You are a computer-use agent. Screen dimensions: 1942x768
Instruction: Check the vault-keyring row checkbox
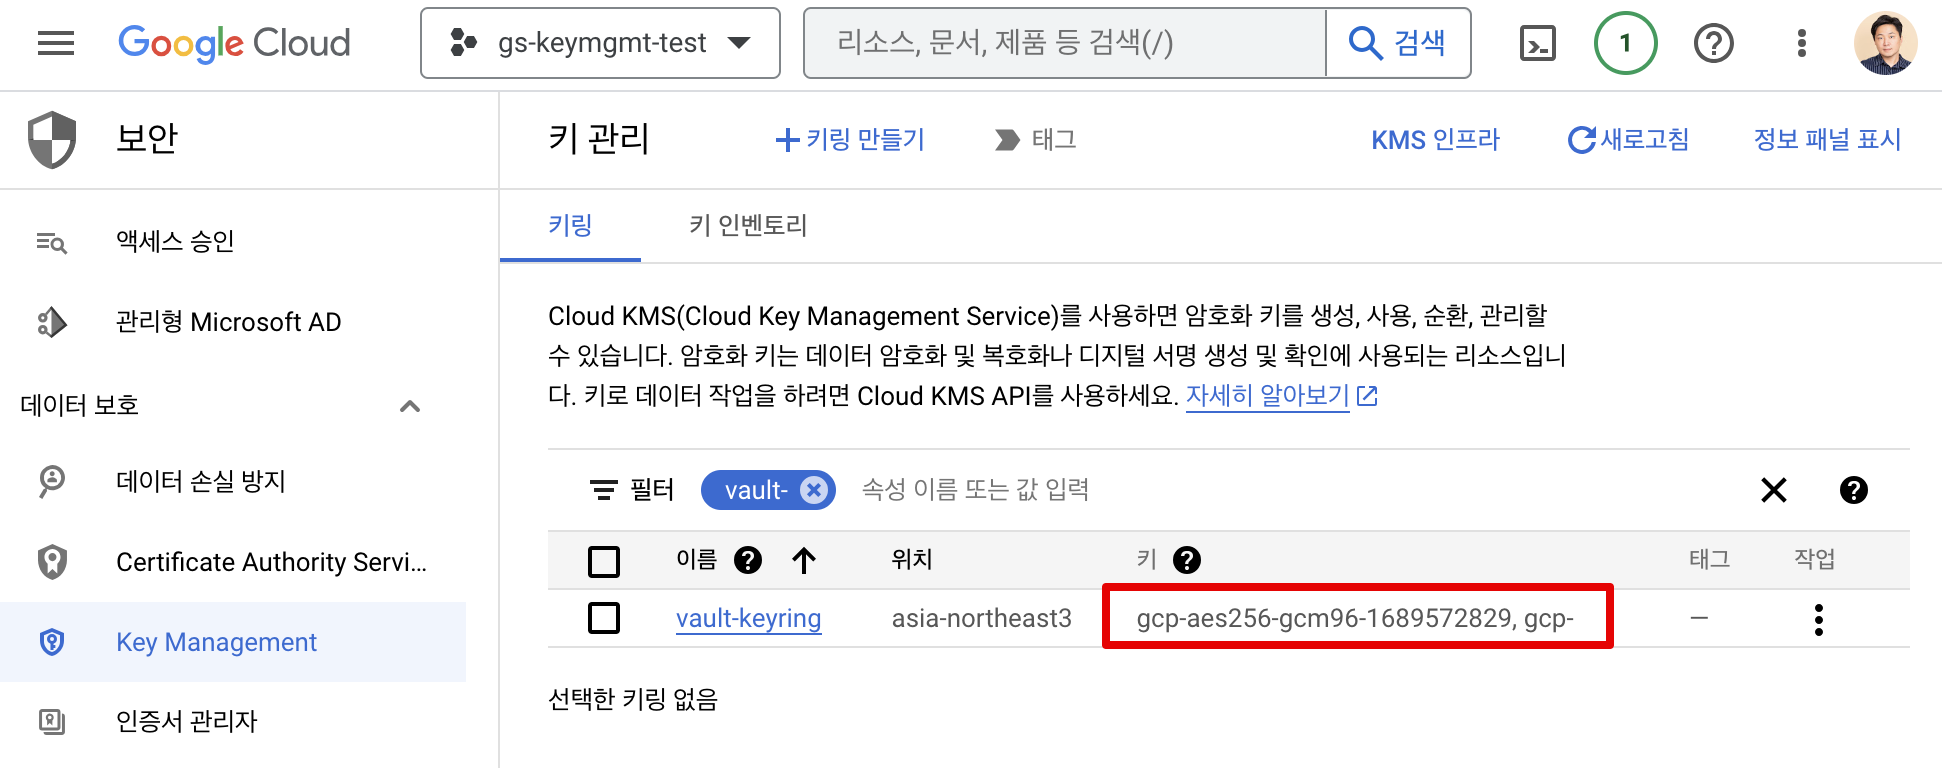point(604,618)
